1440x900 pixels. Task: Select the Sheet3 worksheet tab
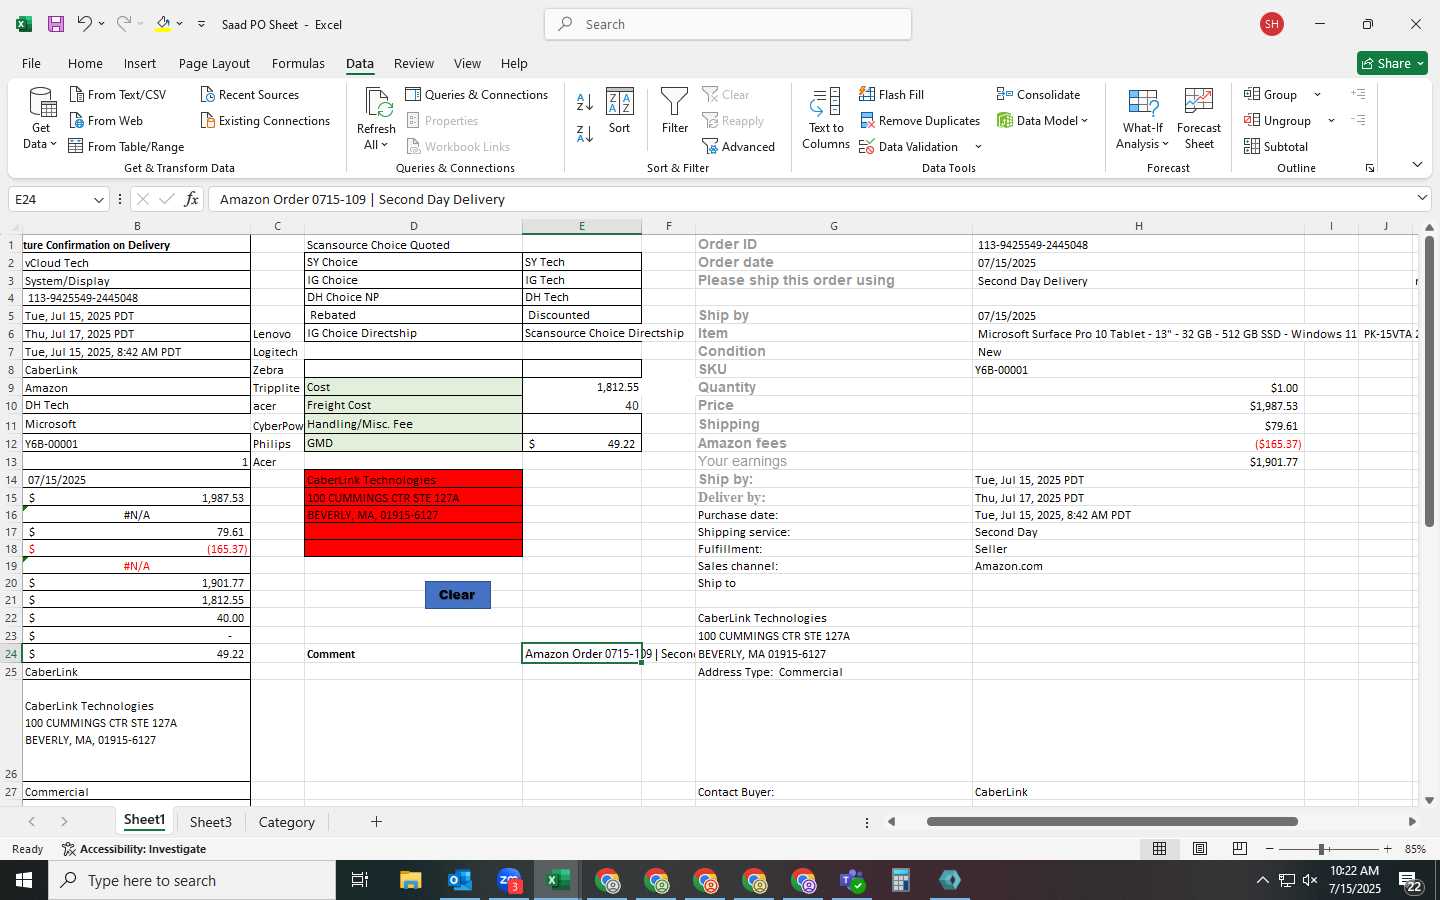coord(210,822)
